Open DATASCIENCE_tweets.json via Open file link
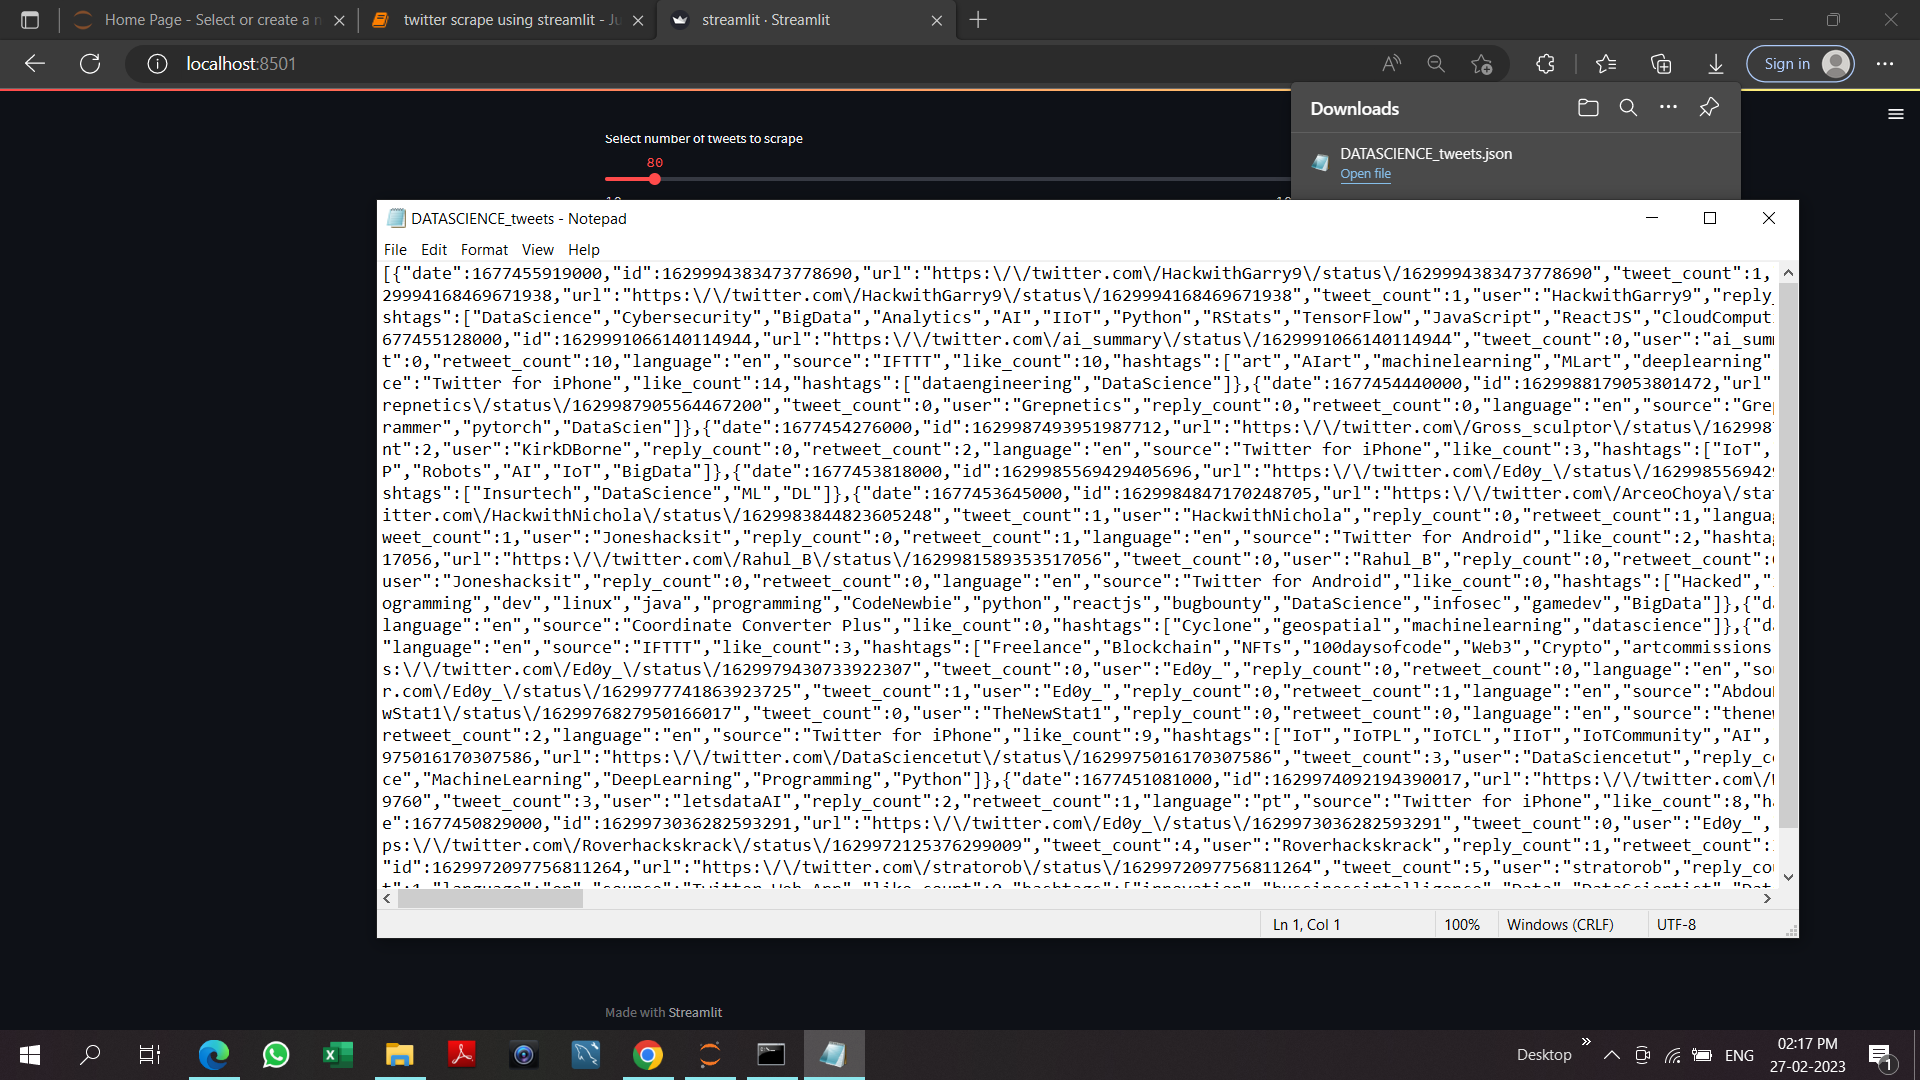 click(x=1365, y=173)
